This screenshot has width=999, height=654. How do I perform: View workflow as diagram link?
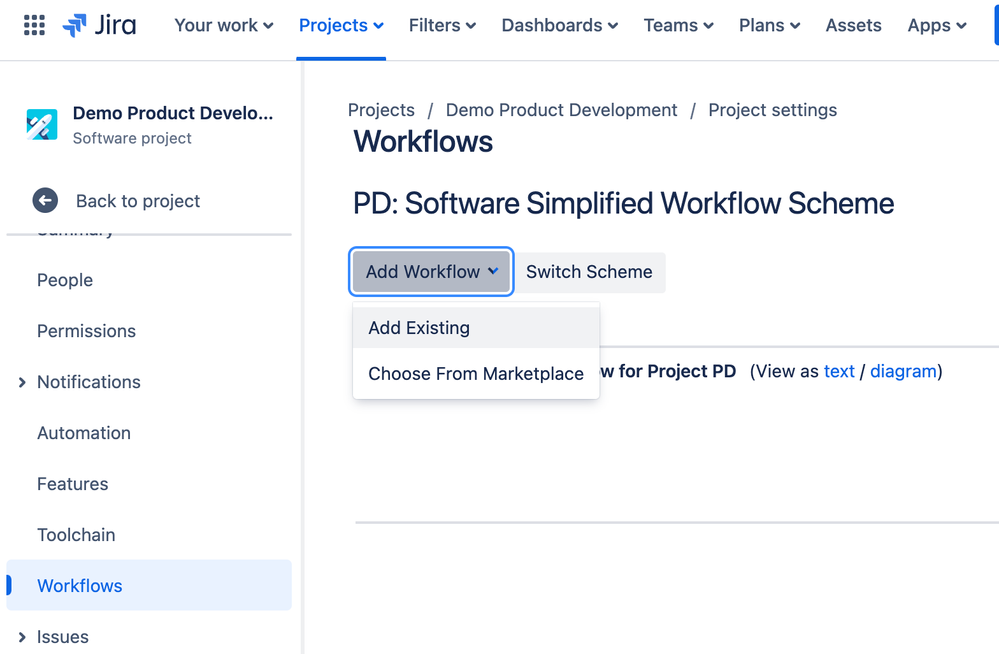pos(903,371)
